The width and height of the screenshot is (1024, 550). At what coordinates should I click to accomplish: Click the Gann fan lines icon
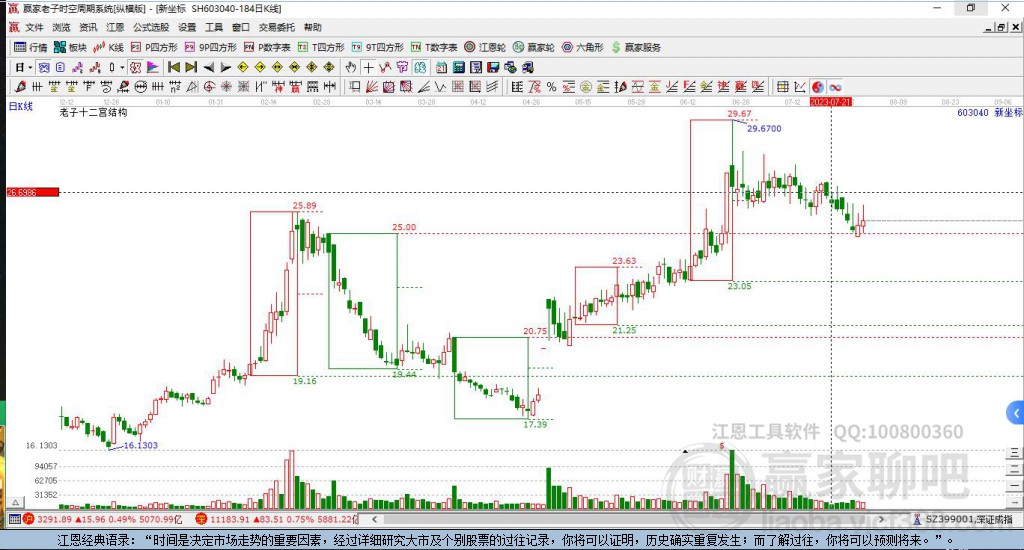tap(372, 87)
